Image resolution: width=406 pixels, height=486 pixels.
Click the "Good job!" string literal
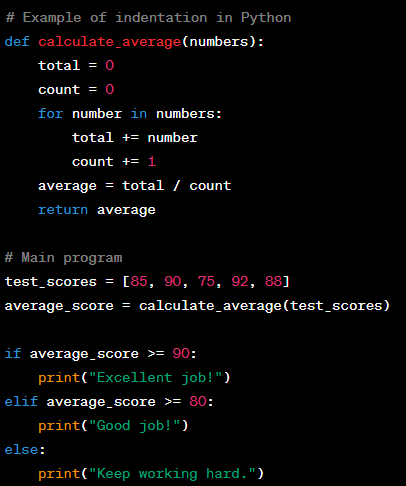tap(135, 426)
